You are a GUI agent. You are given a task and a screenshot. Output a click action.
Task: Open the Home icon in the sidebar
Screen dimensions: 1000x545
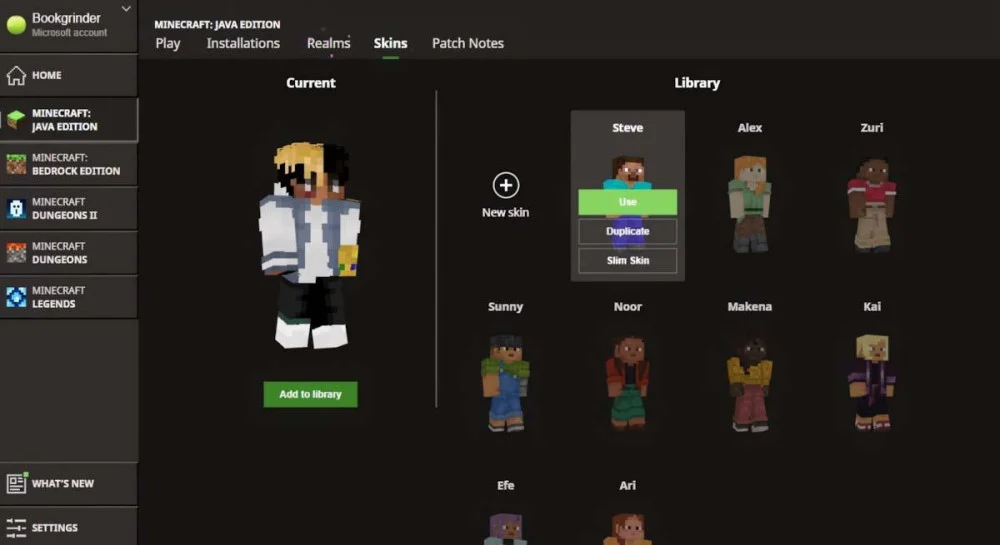16,75
